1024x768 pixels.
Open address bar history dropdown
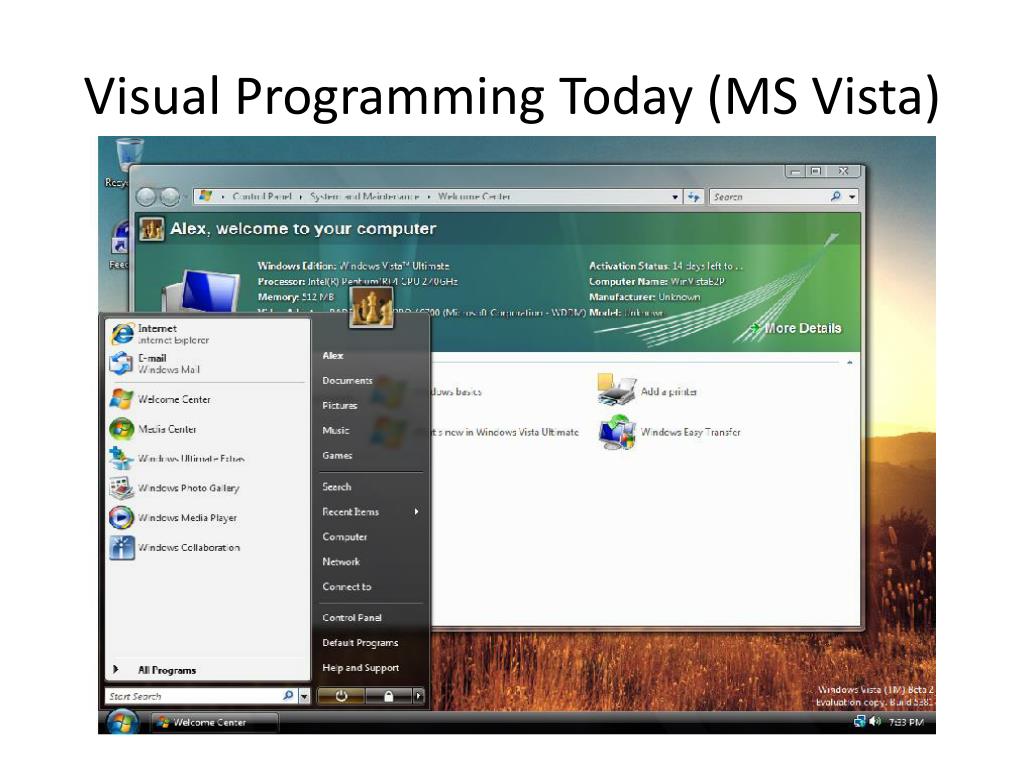pos(675,197)
